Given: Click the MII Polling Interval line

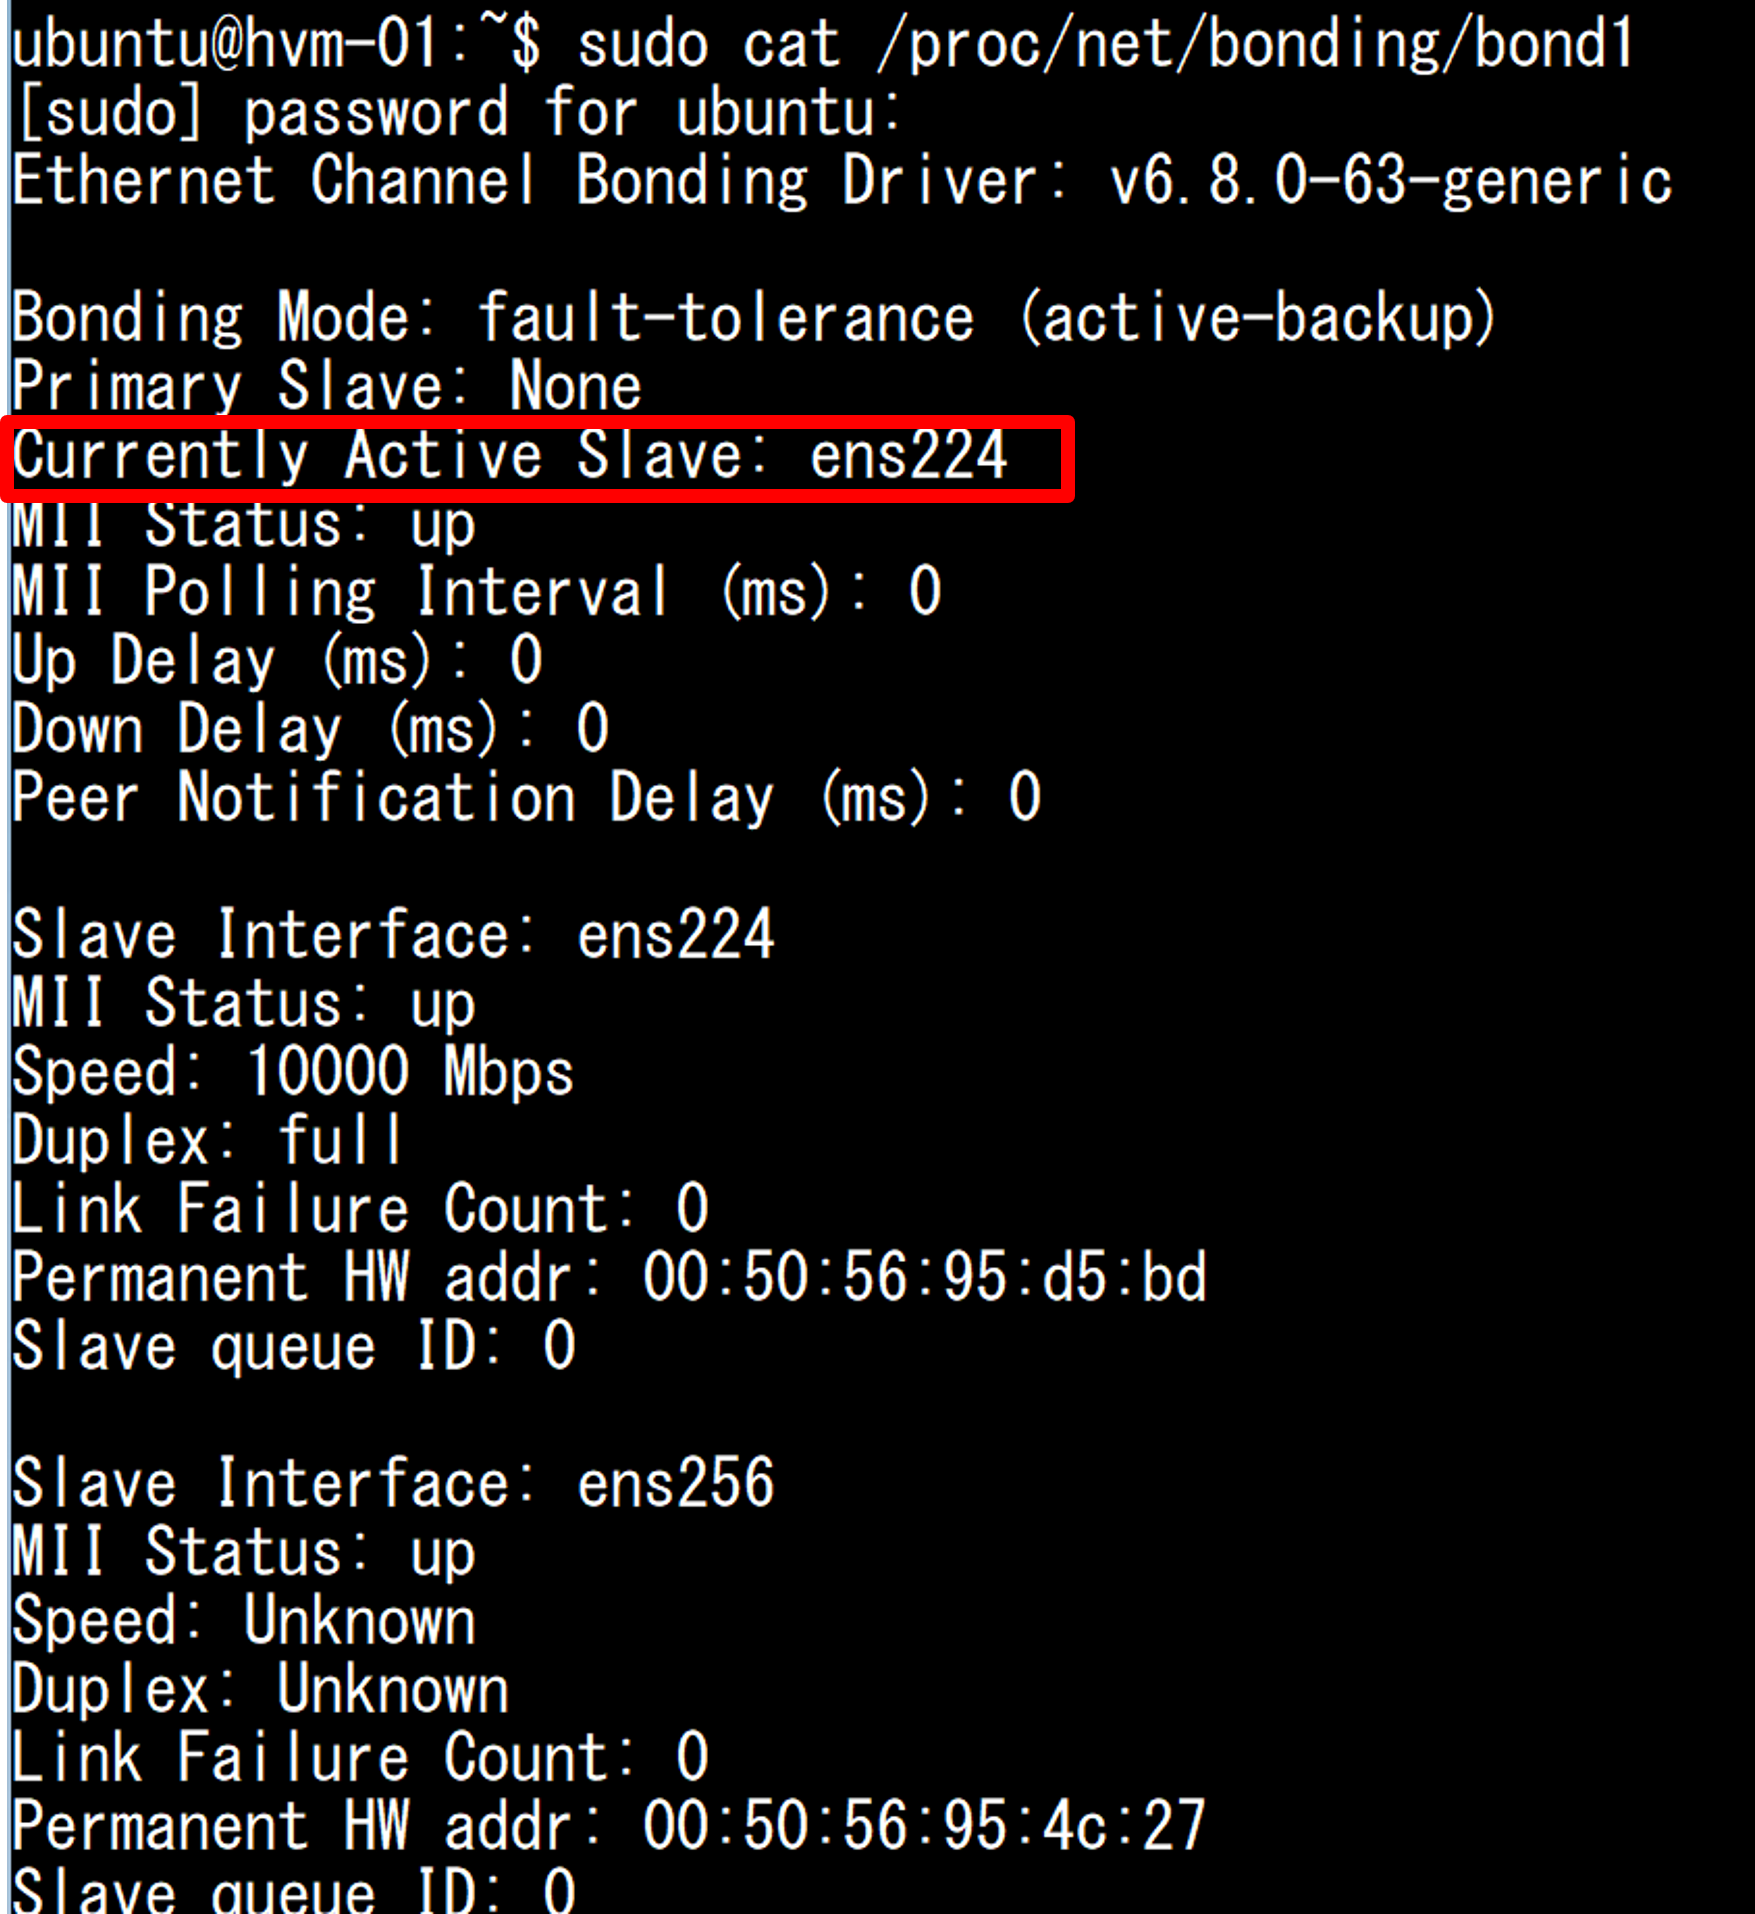Looking at the screenshot, I should pyautogui.click(x=477, y=592).
